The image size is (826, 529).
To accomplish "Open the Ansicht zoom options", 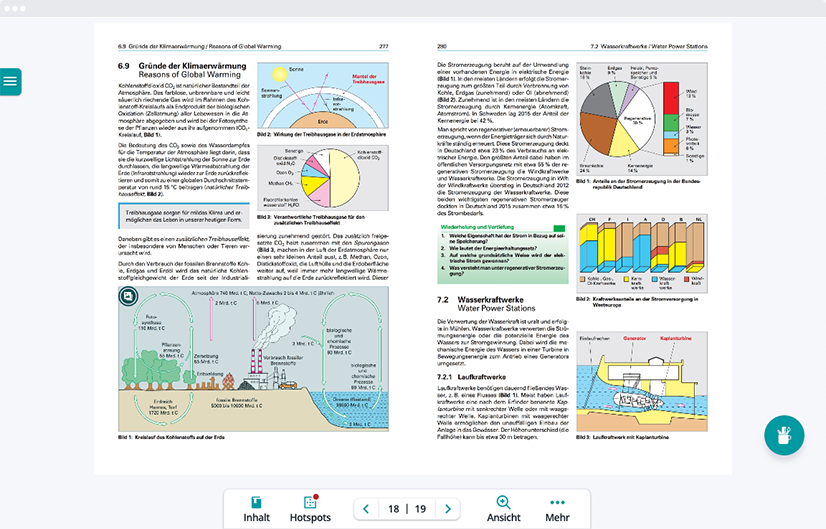I will pyautogui.click(x=503, y=509).
